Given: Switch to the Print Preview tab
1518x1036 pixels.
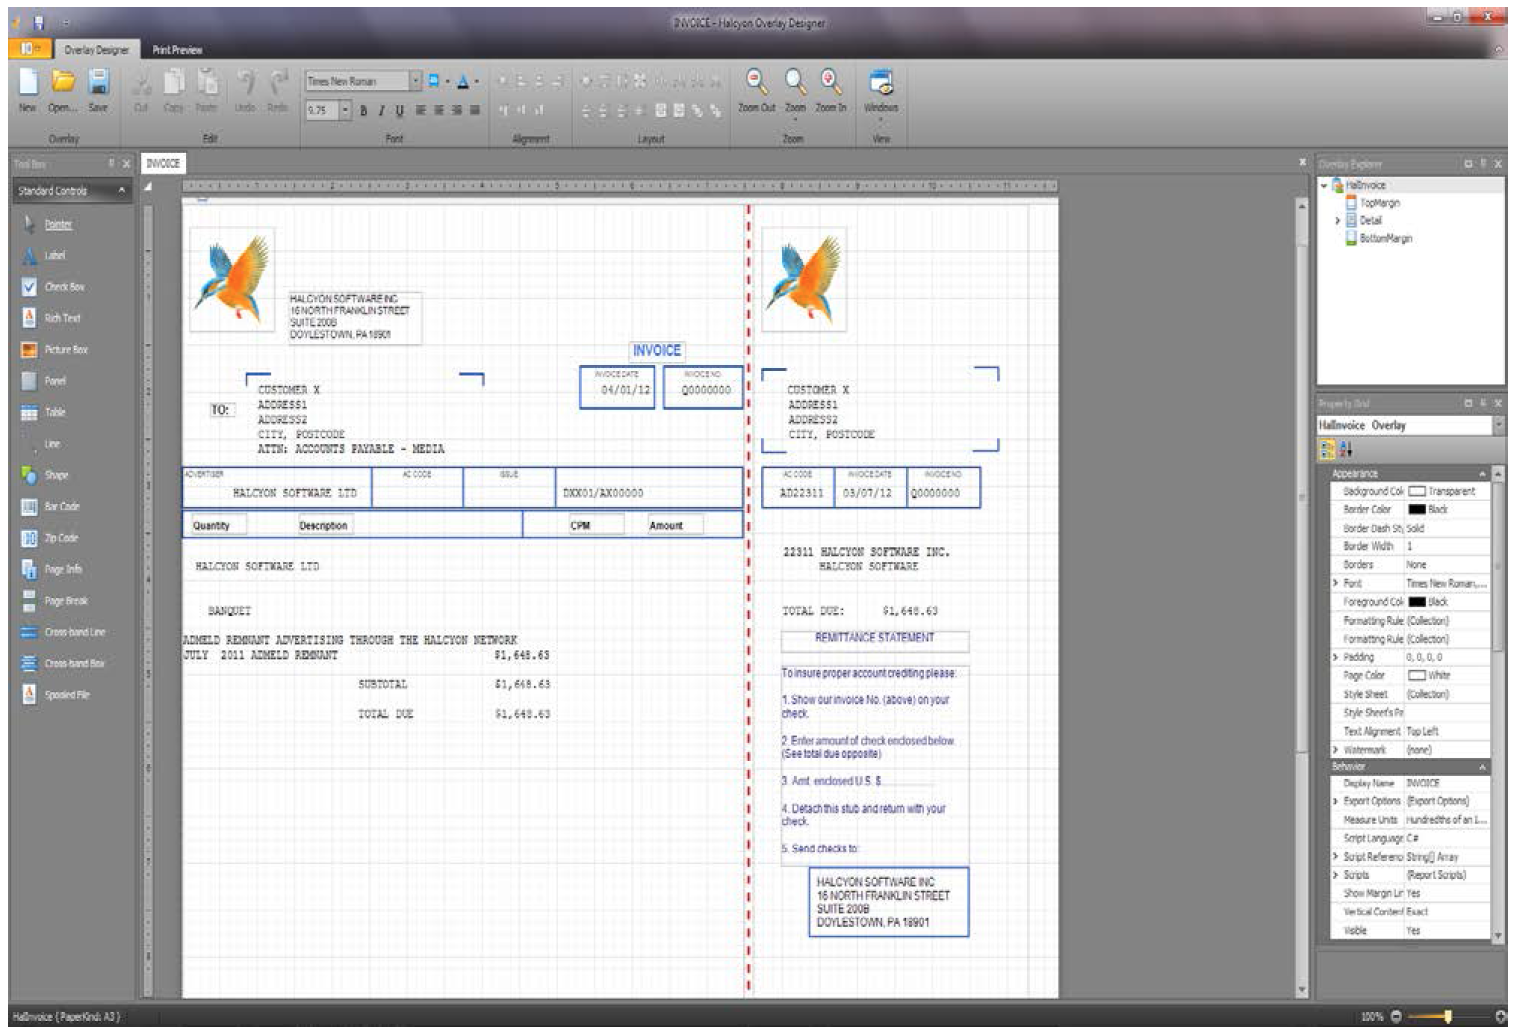Looking at the screenshot, I should (177, 49).
